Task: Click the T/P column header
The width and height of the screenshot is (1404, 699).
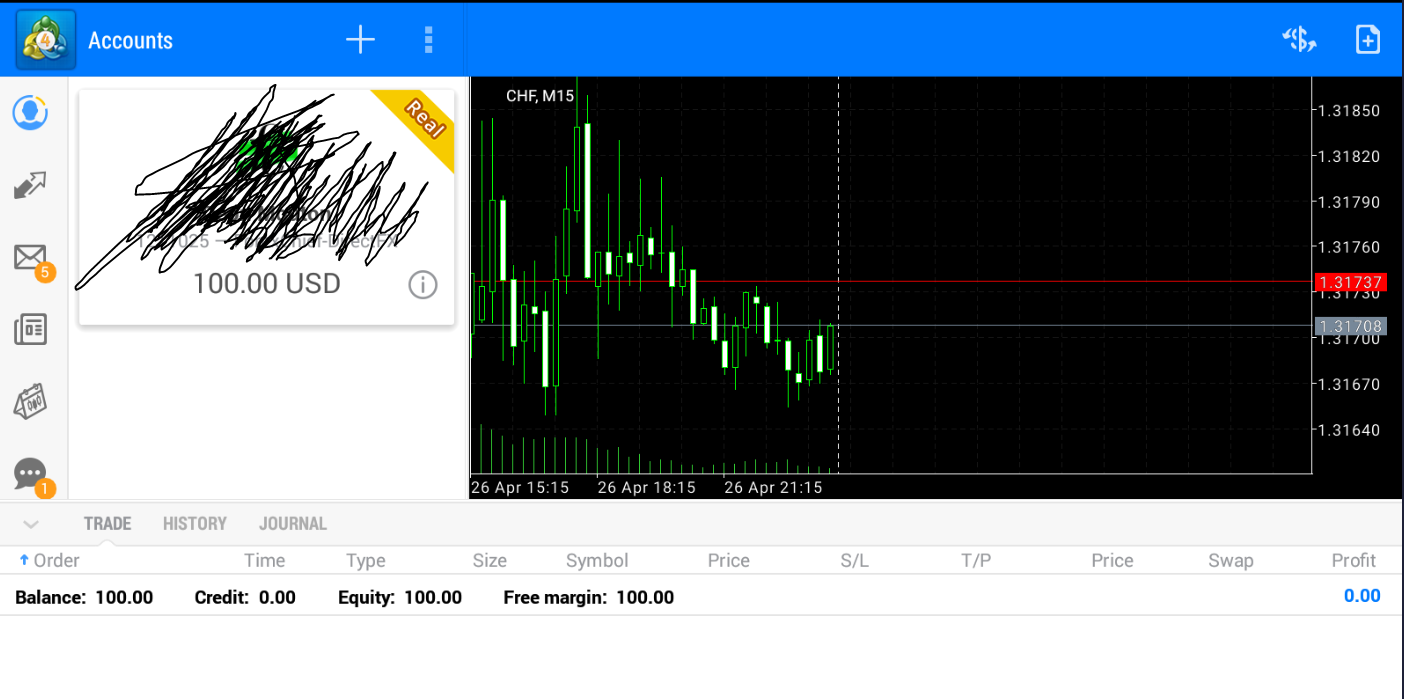Action: pos(976,560)
